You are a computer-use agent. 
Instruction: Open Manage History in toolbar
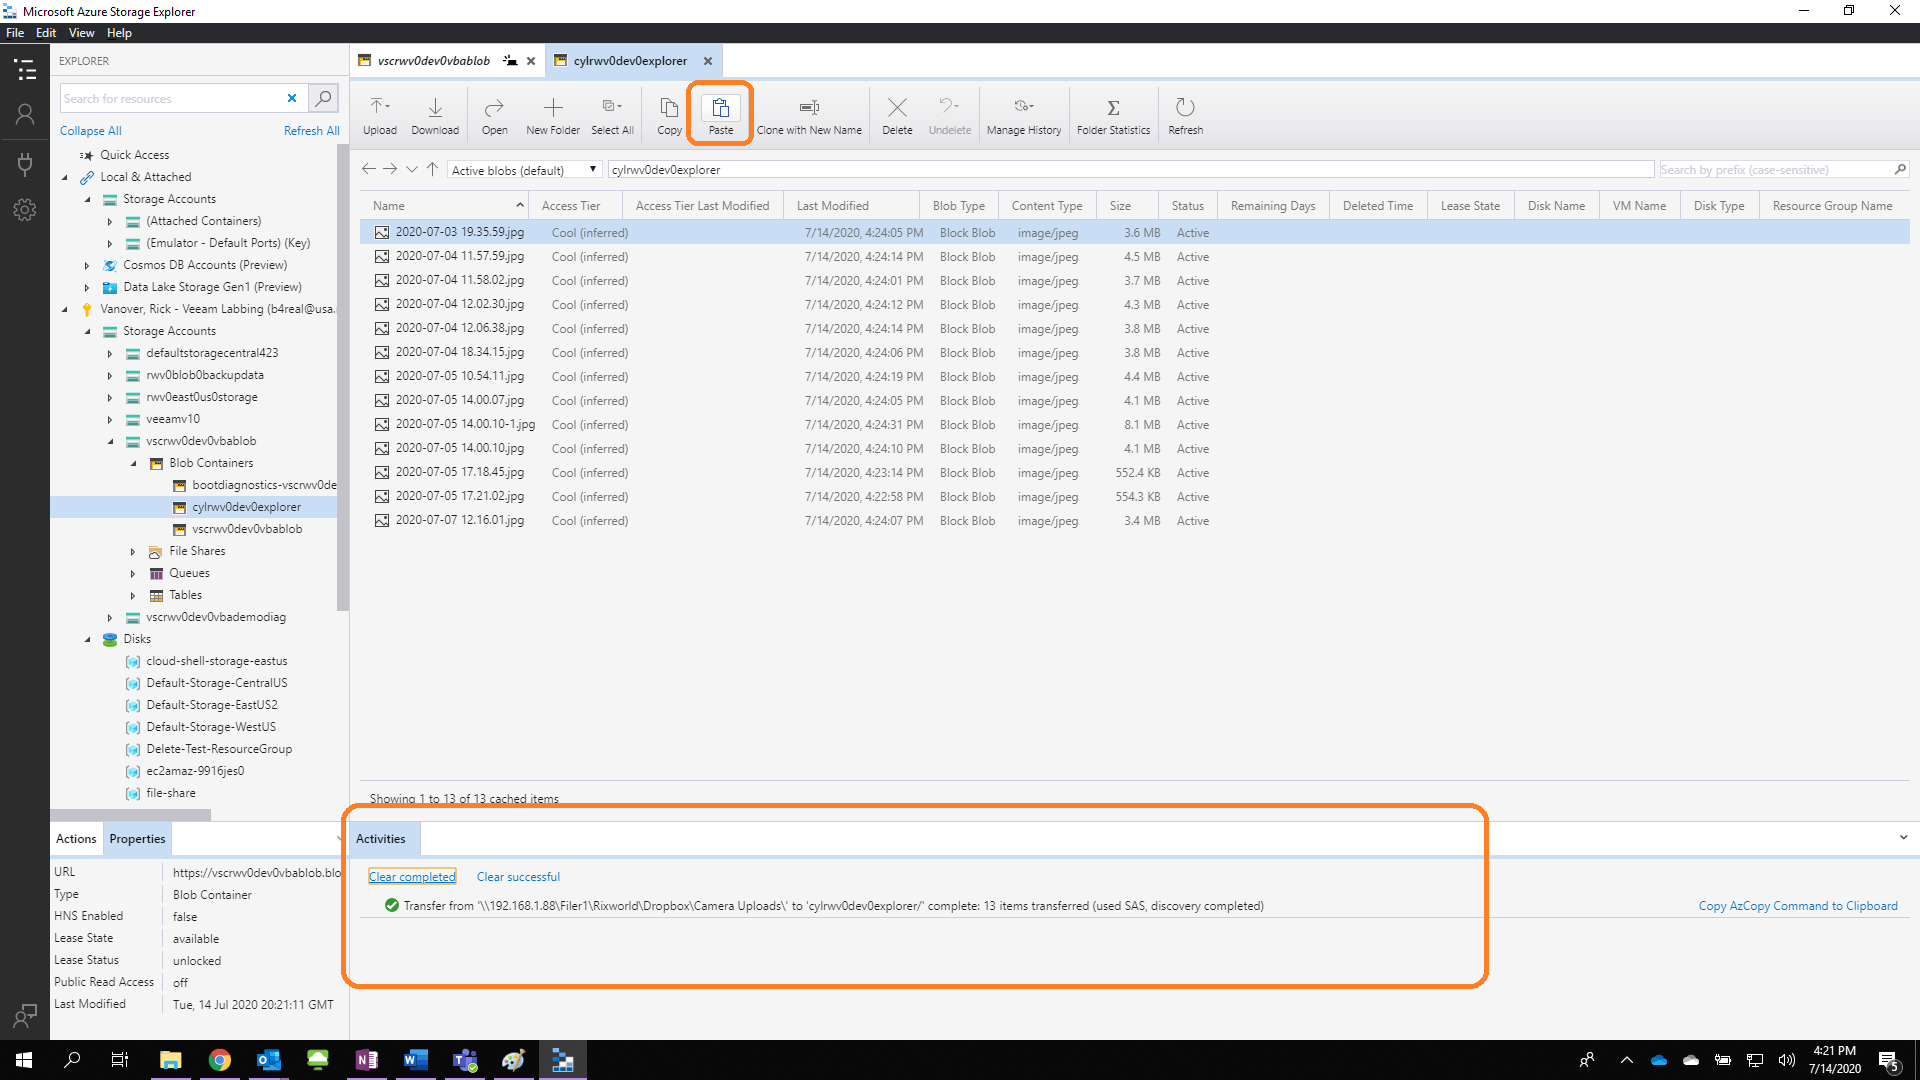click(x=1024, y=115)
